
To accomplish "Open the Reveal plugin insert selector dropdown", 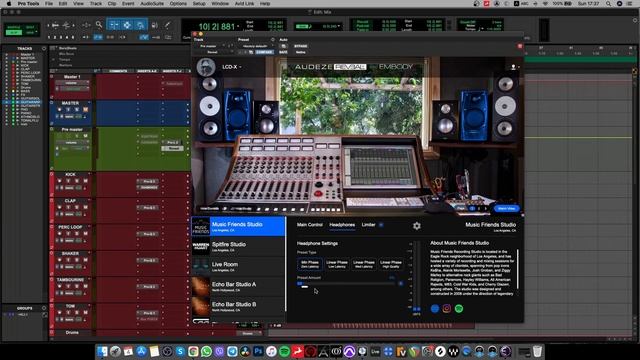I will (213, 52).
